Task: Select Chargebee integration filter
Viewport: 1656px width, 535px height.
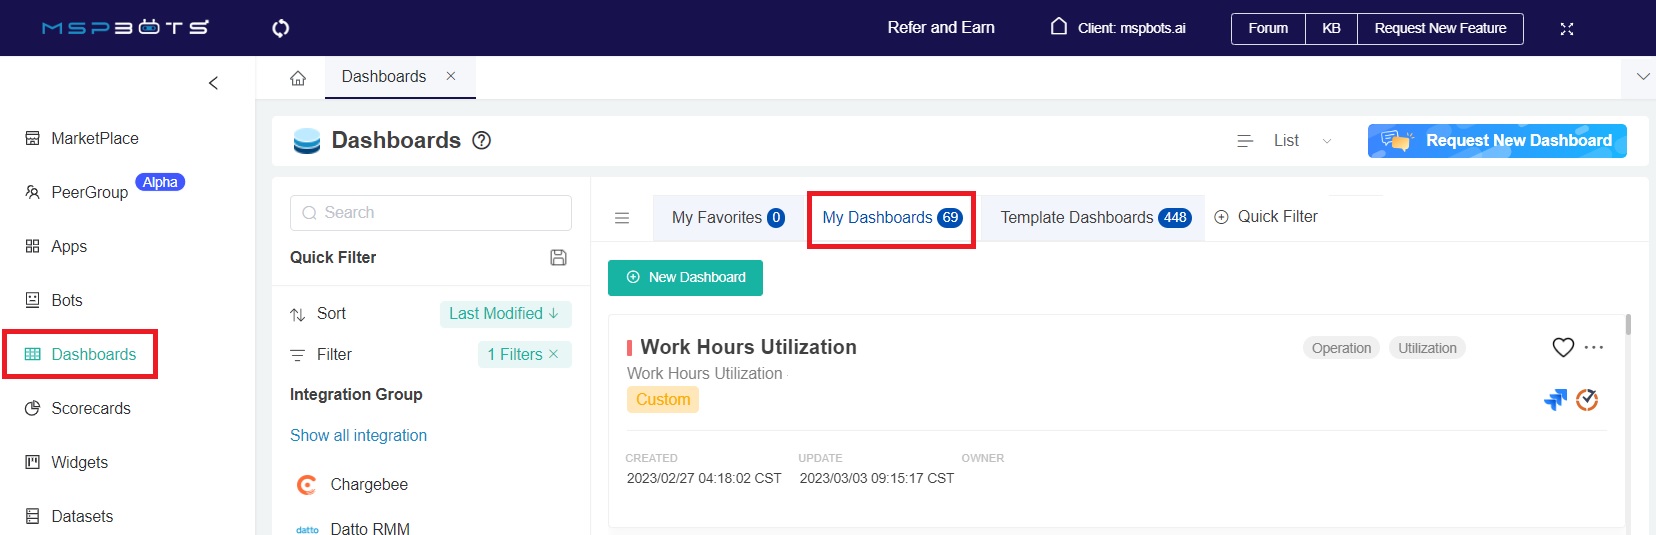Action: tap(368, 485)
